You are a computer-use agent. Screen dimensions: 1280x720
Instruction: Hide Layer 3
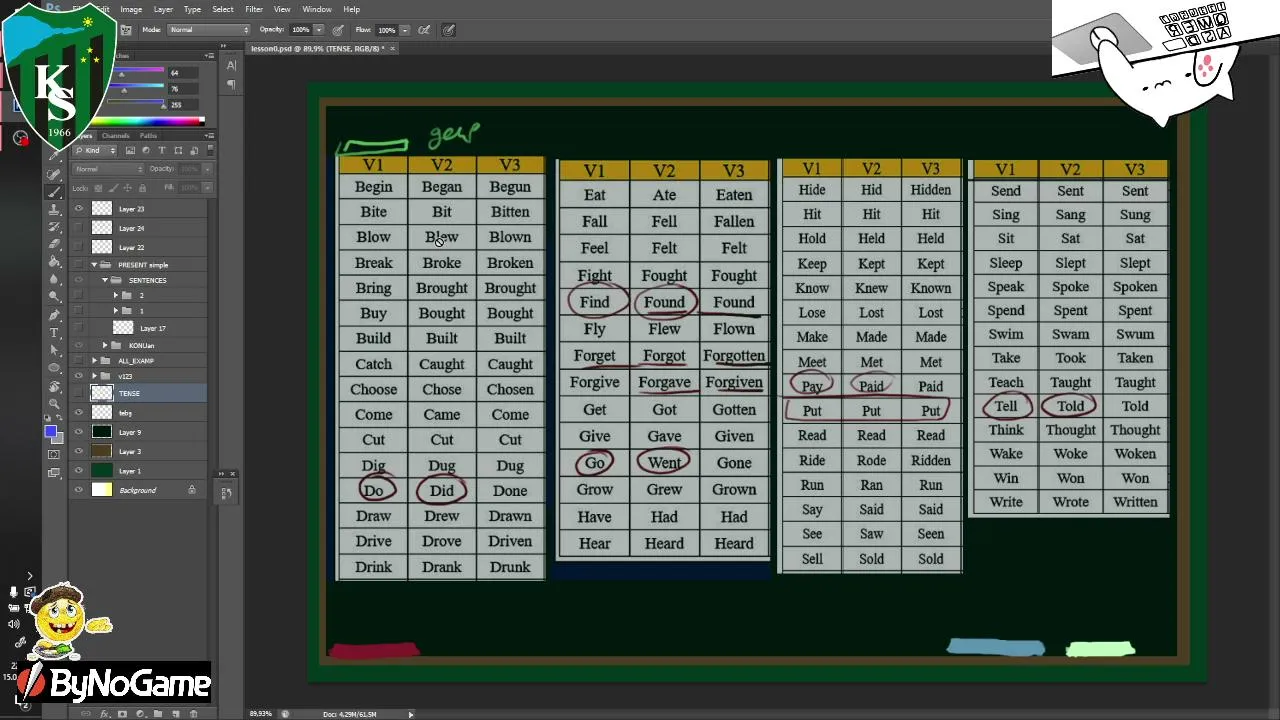[x=79, y=451]
